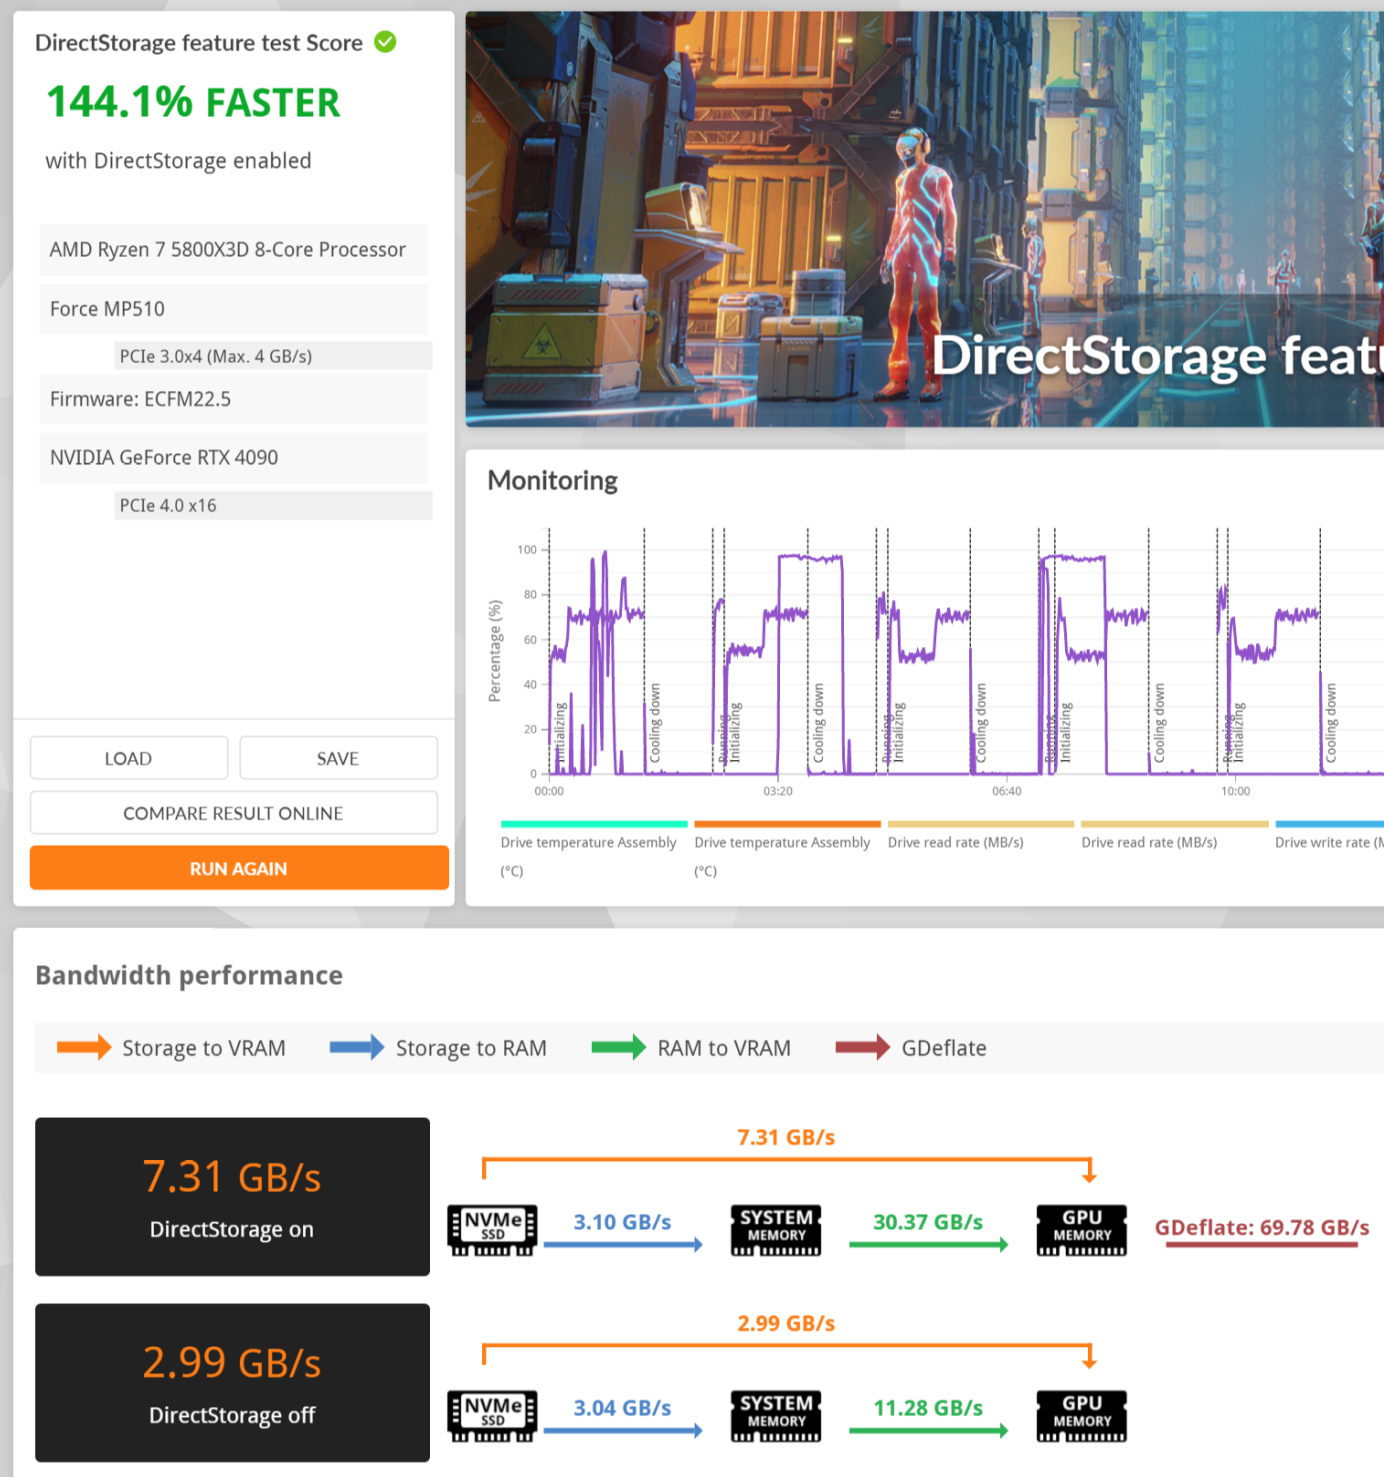Open COMPARE RESULT ONLINE
Screen dimensions: 1384x1477
[x=233, y=813]
